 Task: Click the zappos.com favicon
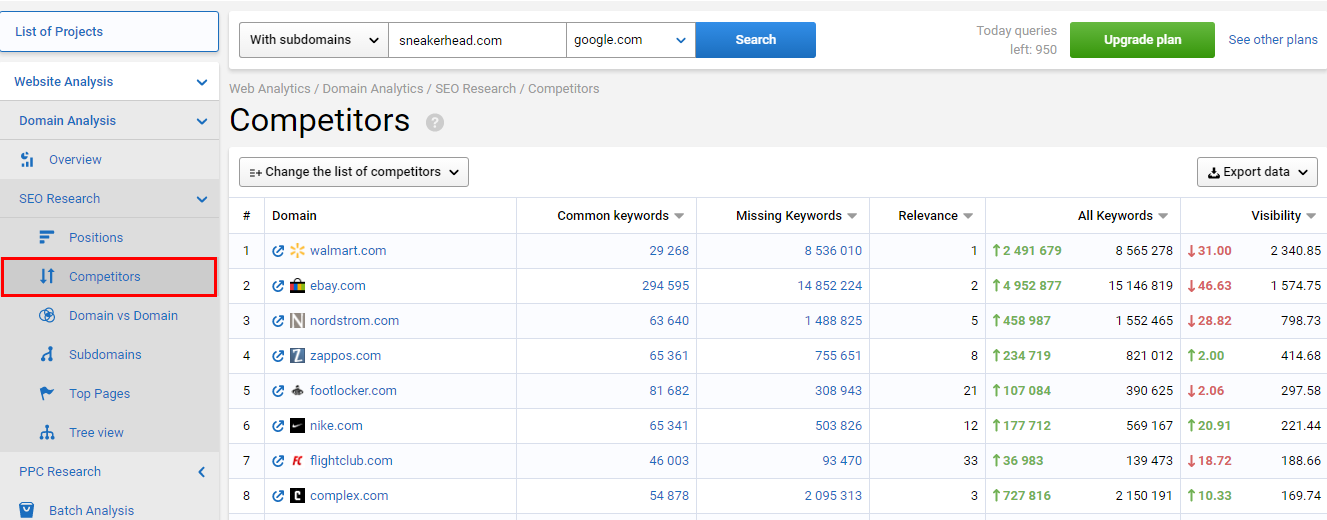point(297,356)
